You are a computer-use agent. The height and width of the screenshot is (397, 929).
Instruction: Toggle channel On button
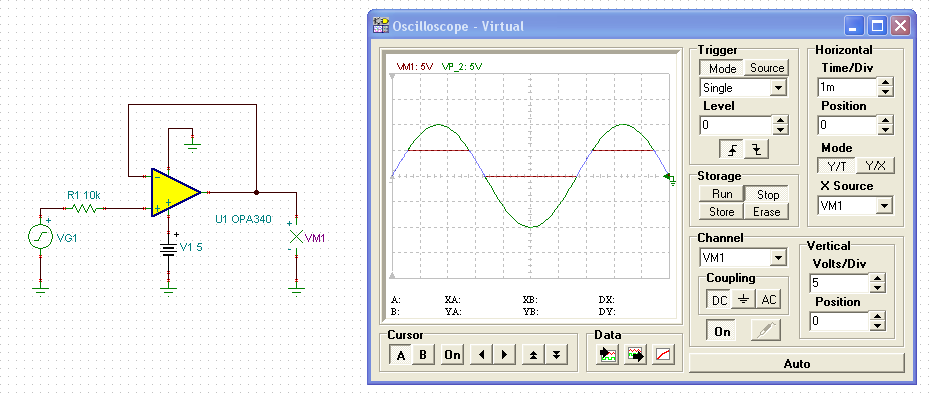point(722,332)
